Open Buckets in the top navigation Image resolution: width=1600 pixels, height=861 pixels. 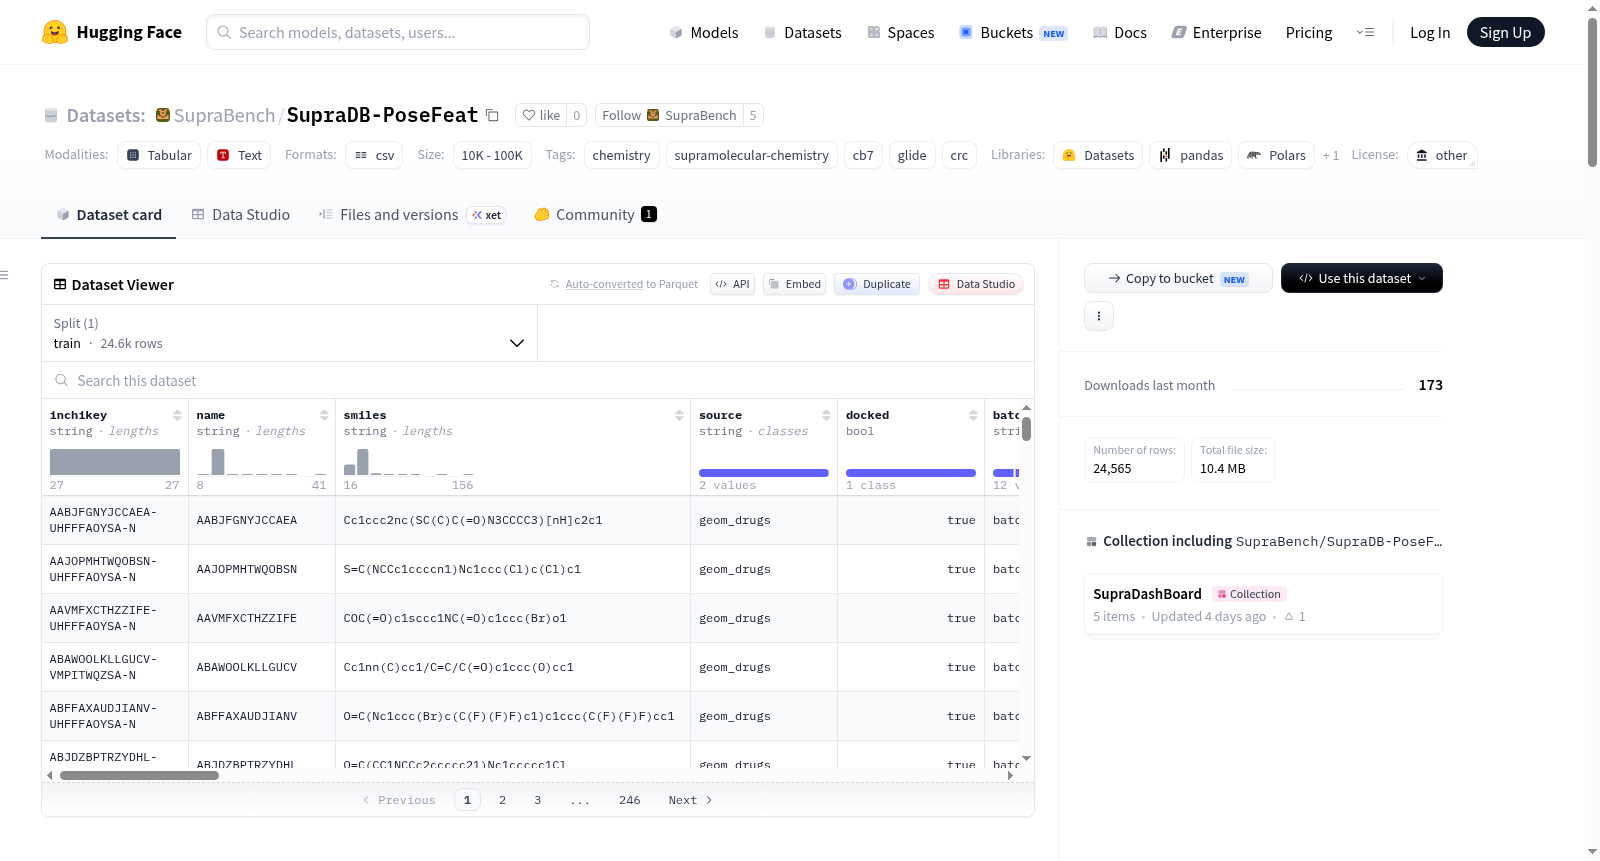pos(1013,33)
